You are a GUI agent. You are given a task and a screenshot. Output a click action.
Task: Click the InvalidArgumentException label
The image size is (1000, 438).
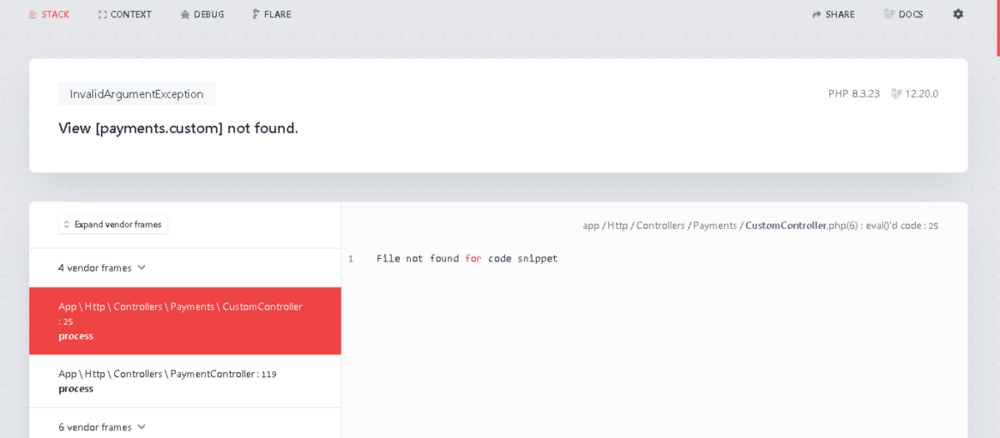[x=136, y=94]
